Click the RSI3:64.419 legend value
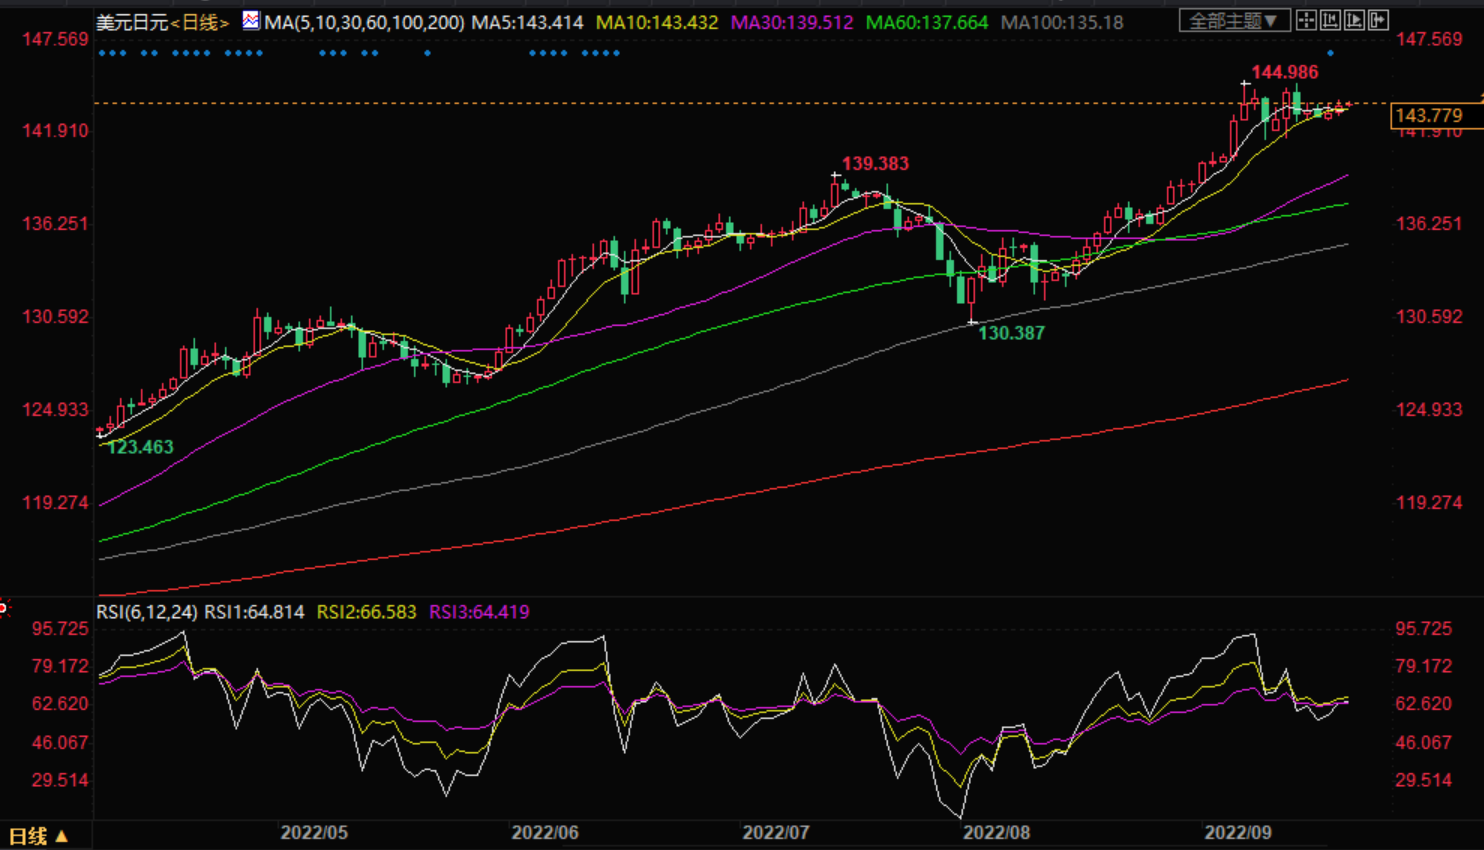The image size is (1484, 850). [x=479, y=612]
